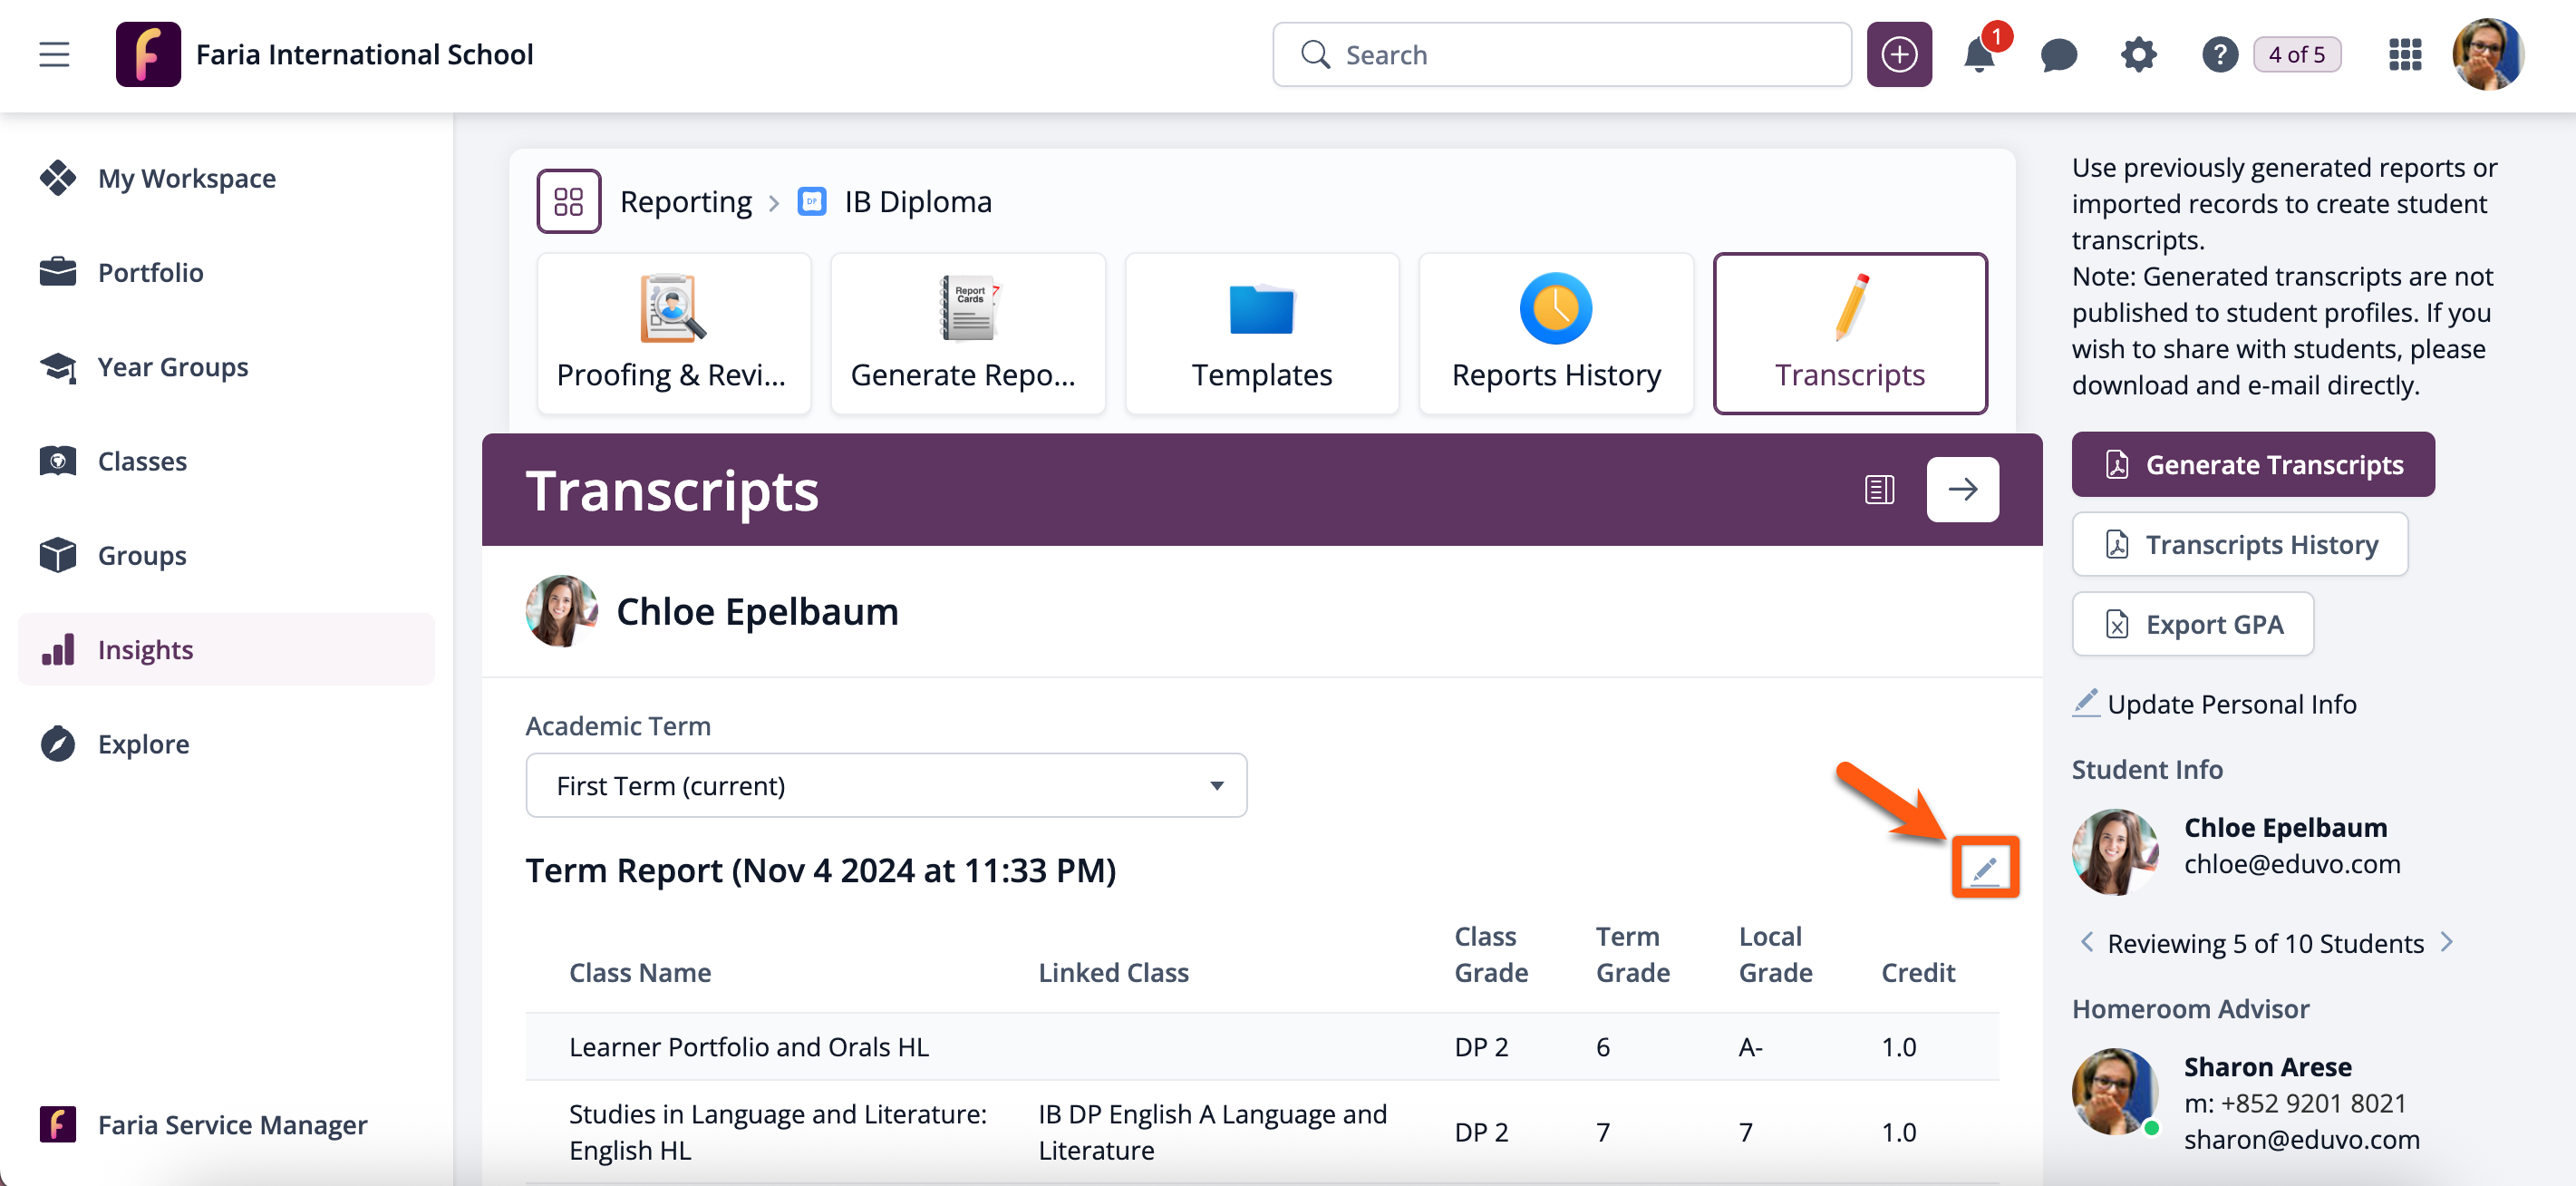
Task: Click the pencil edit icon for Term Report
Action: pyautogui.click(x=1984, y=868)
